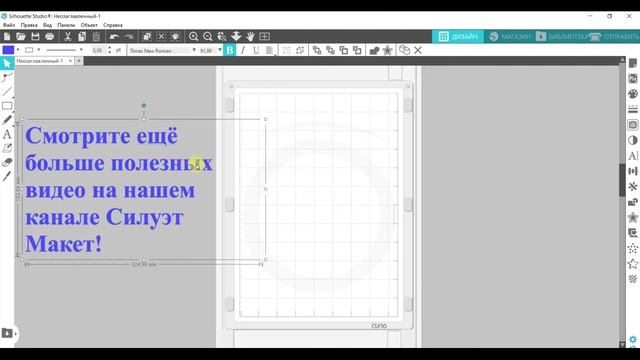Select the Text tool in left toolbar
640x360 pixels.
coord(7,134)
